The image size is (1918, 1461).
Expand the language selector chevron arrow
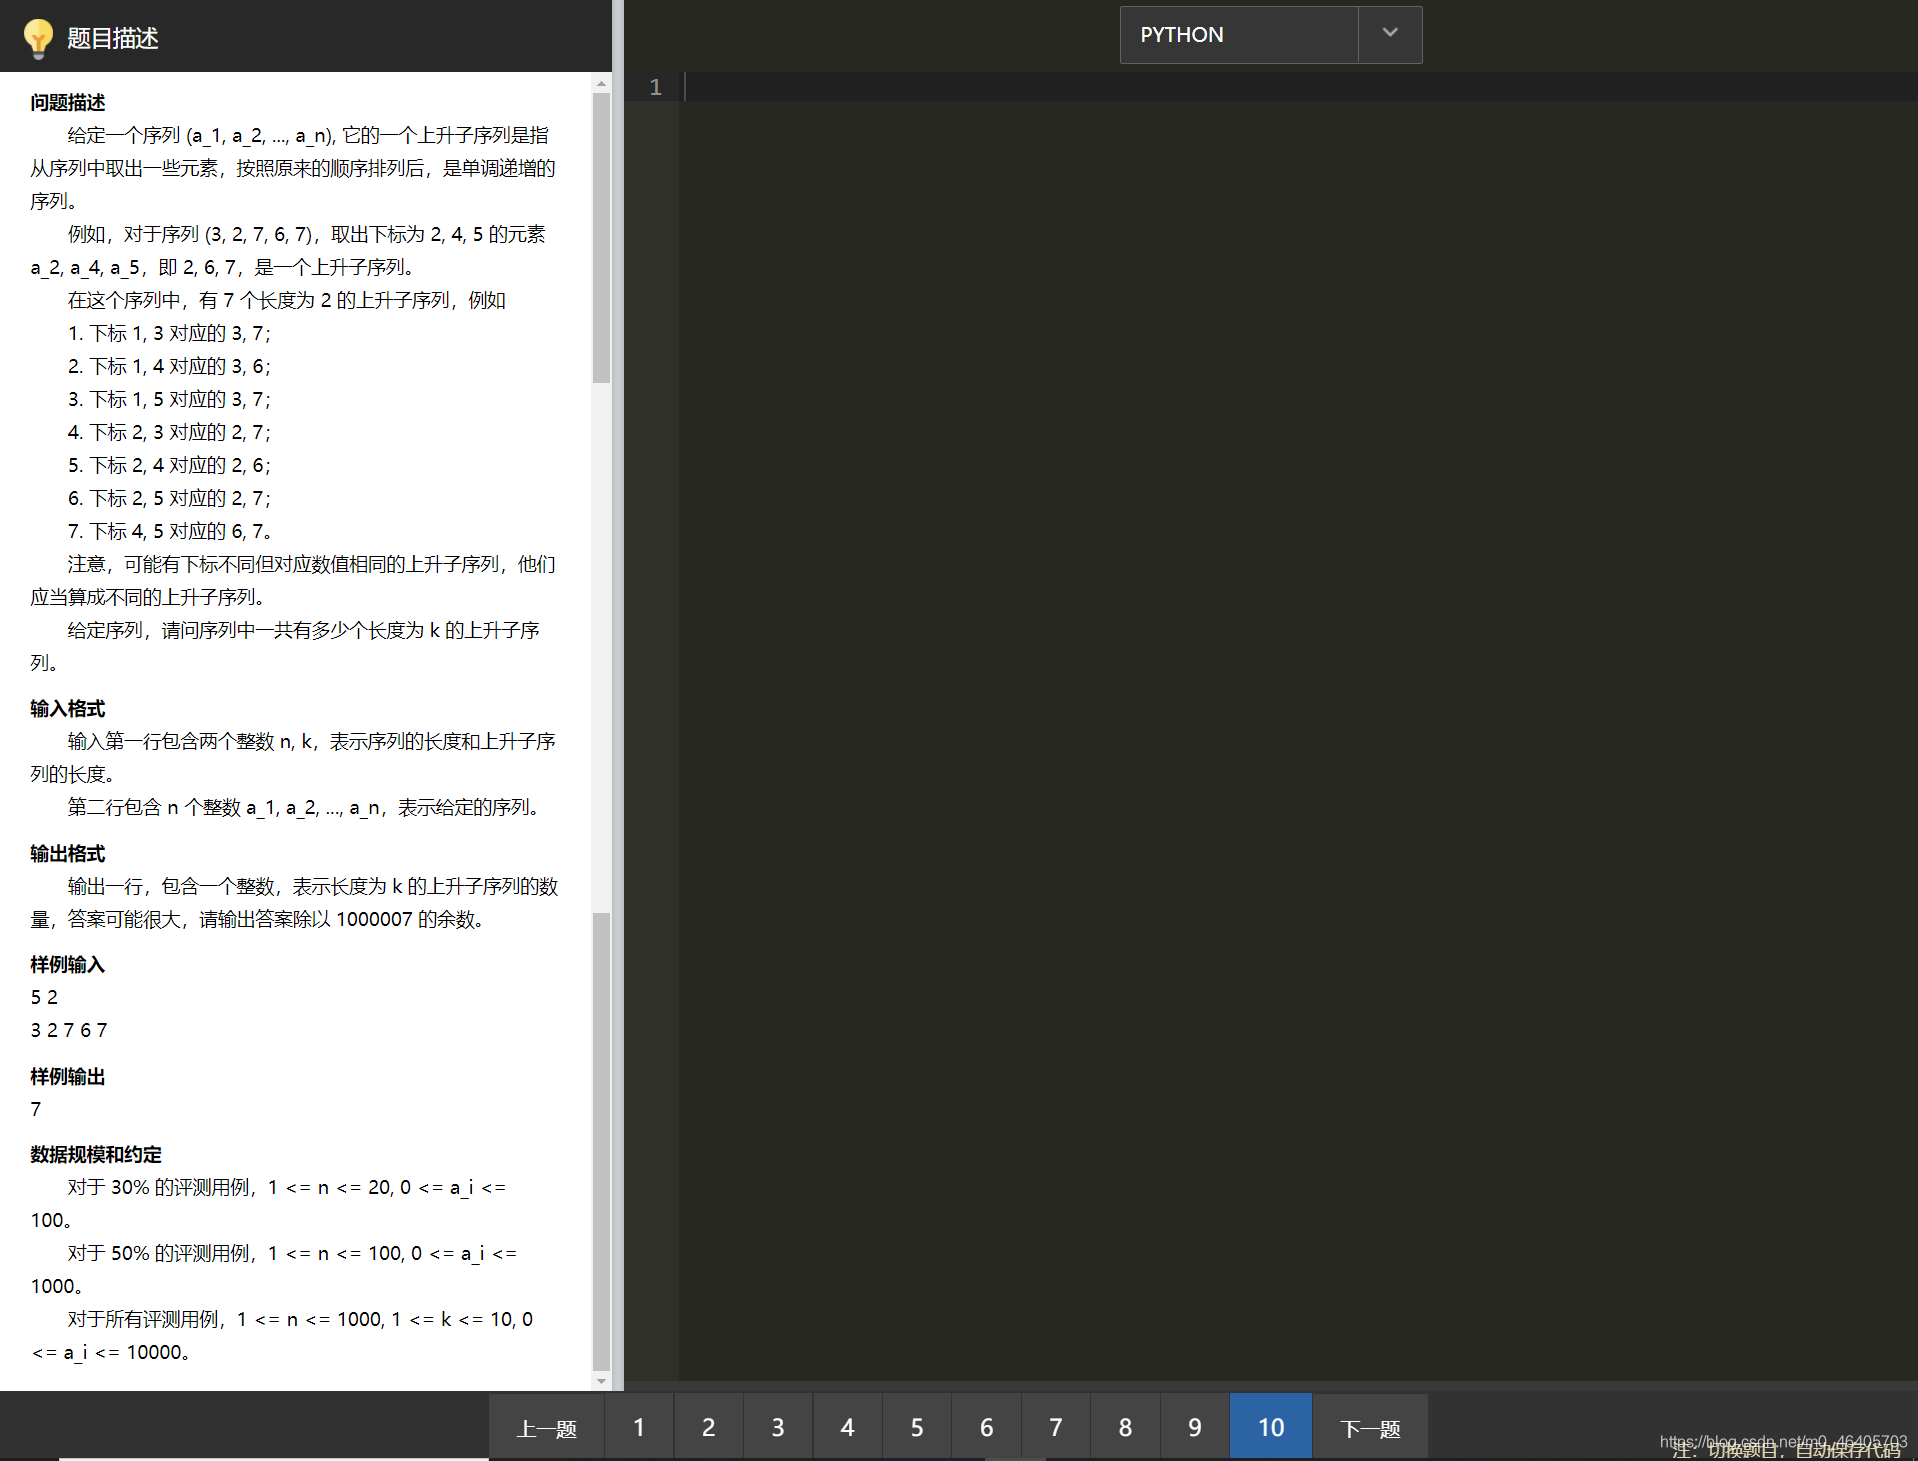(1390, 33)
